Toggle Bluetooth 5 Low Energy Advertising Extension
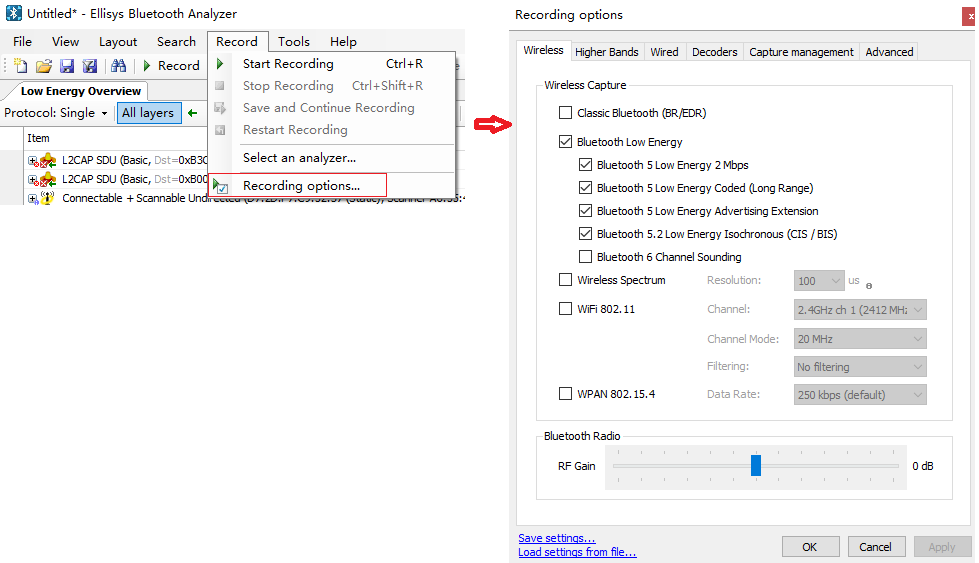This screenshot has height=563, width=979. [585, 211]
